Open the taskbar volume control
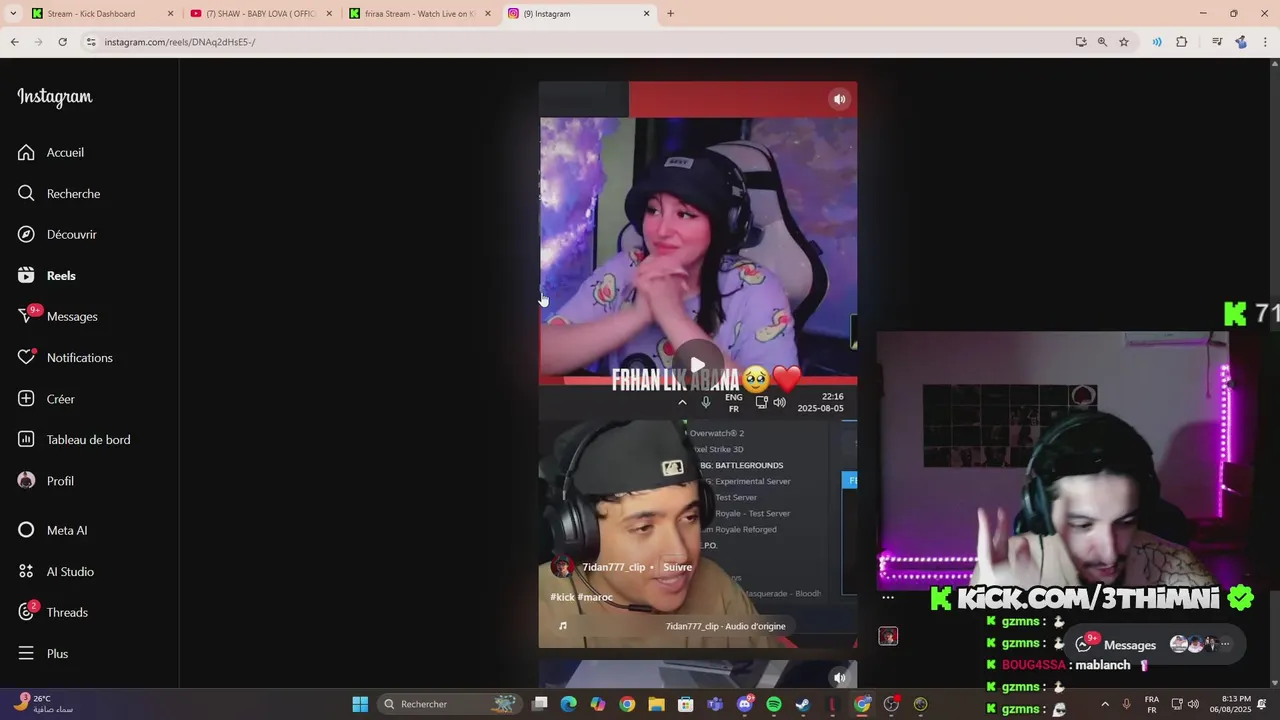 [x=1193, y=704]
